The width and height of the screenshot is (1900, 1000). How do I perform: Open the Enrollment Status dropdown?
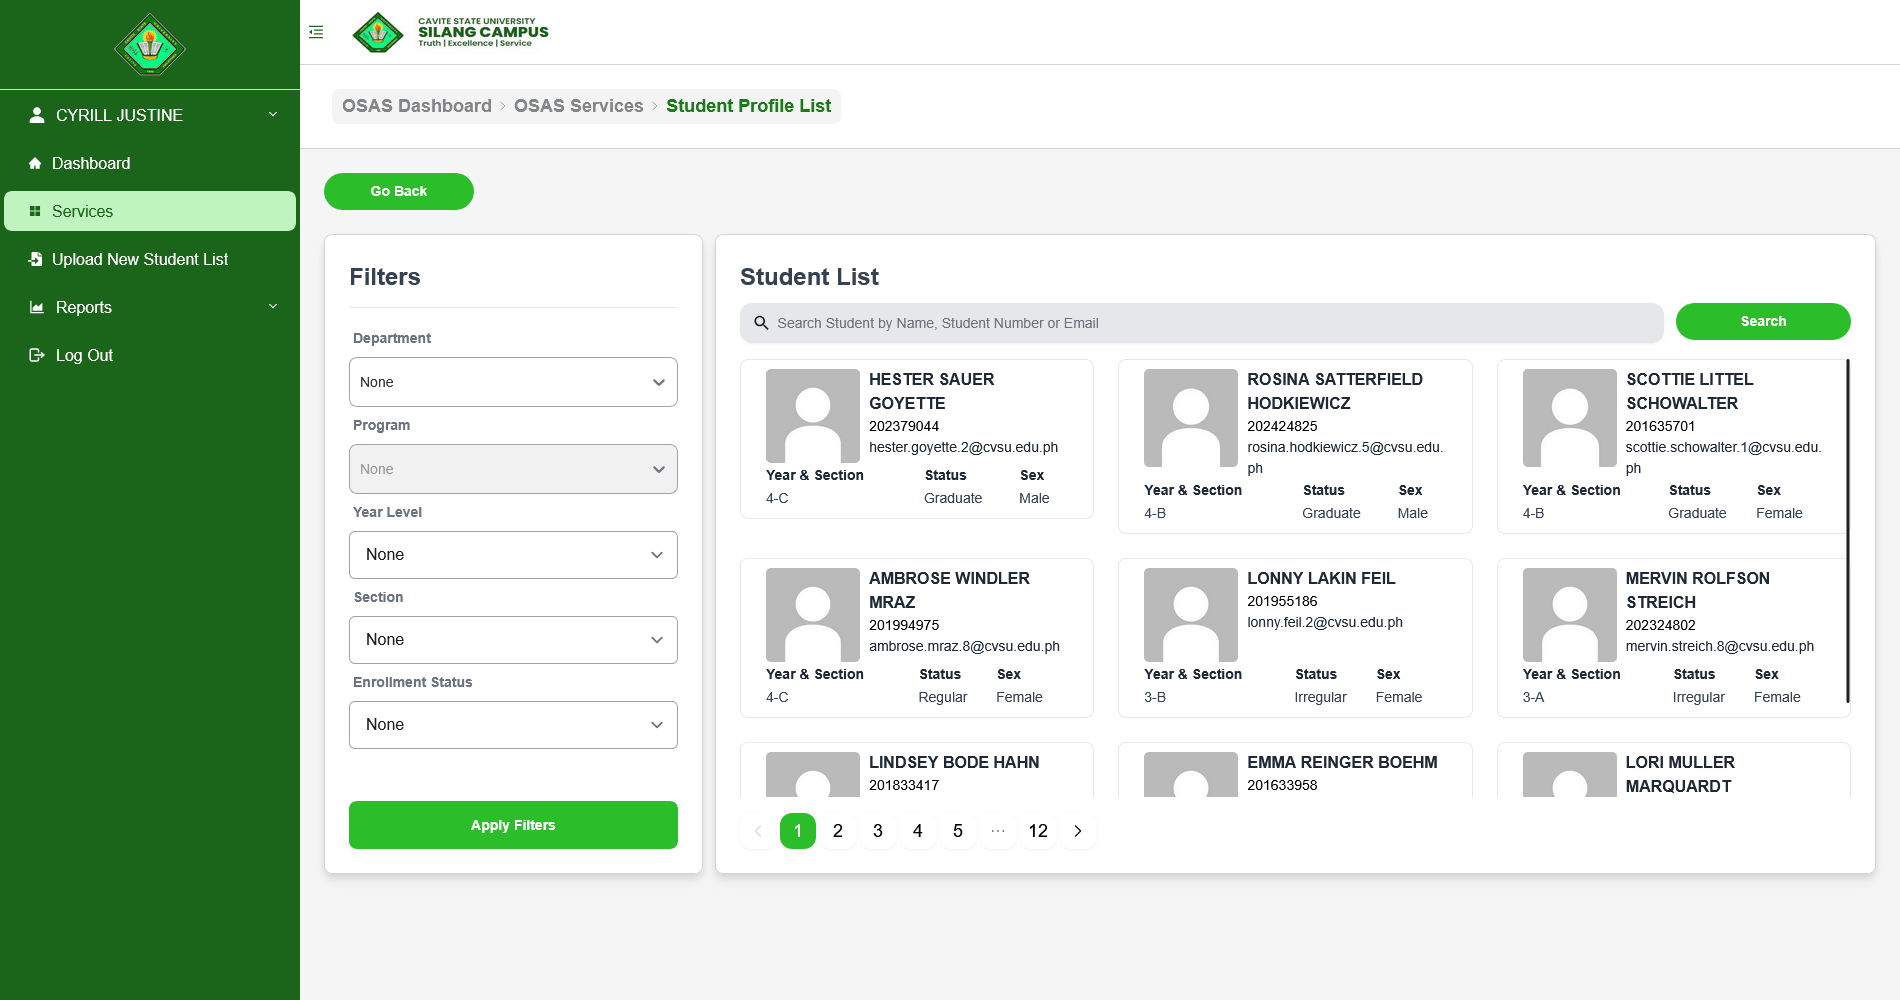513,725
